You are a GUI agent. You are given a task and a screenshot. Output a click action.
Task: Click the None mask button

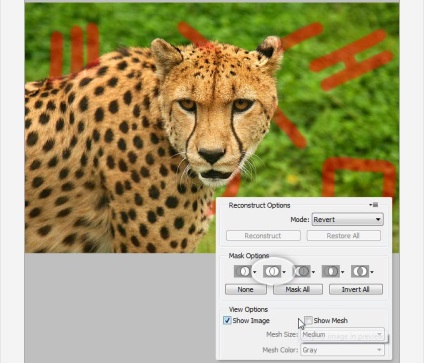click(246, 289)
